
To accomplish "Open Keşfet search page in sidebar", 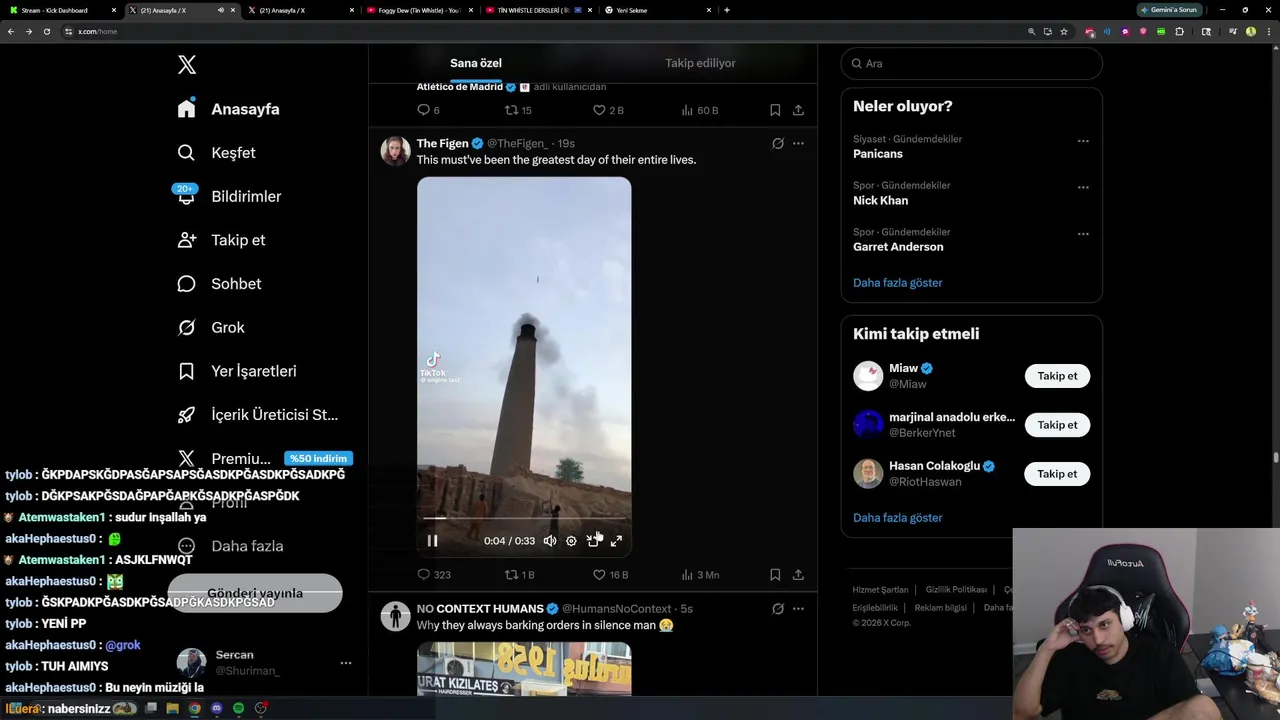I will point(217,153).
